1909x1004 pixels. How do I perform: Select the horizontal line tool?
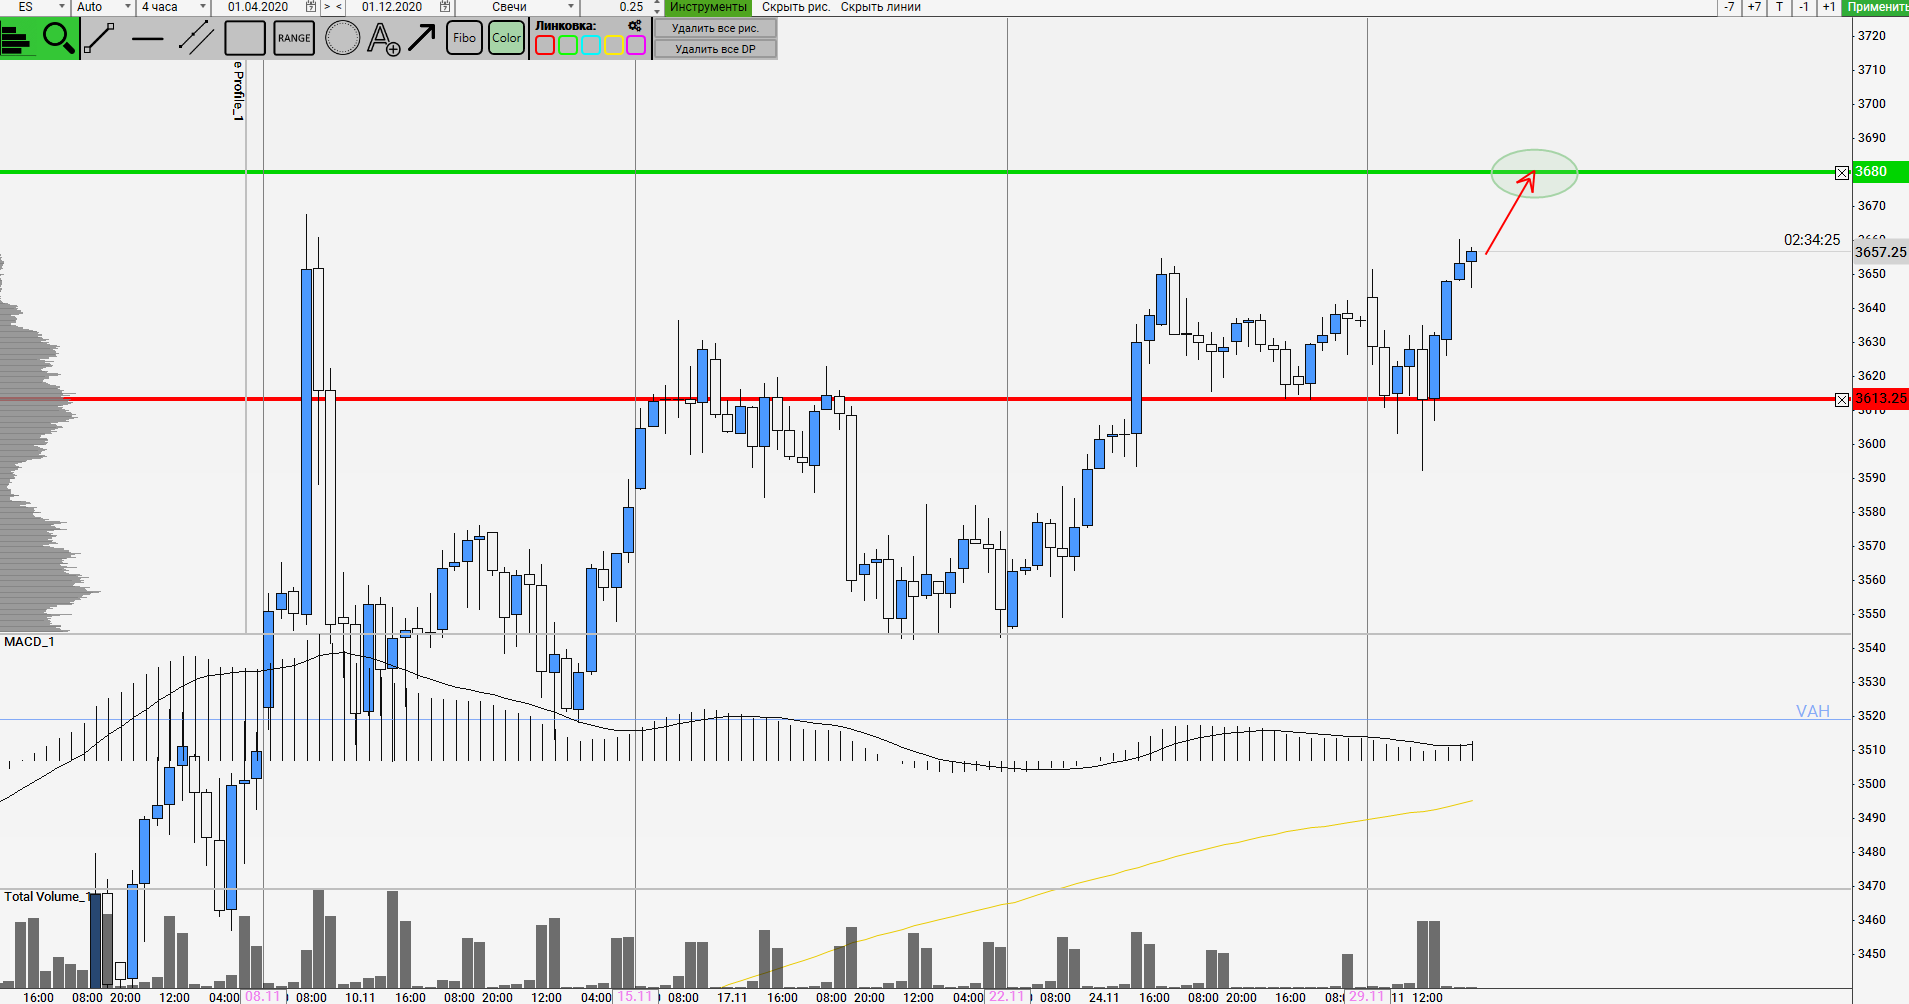148,39
